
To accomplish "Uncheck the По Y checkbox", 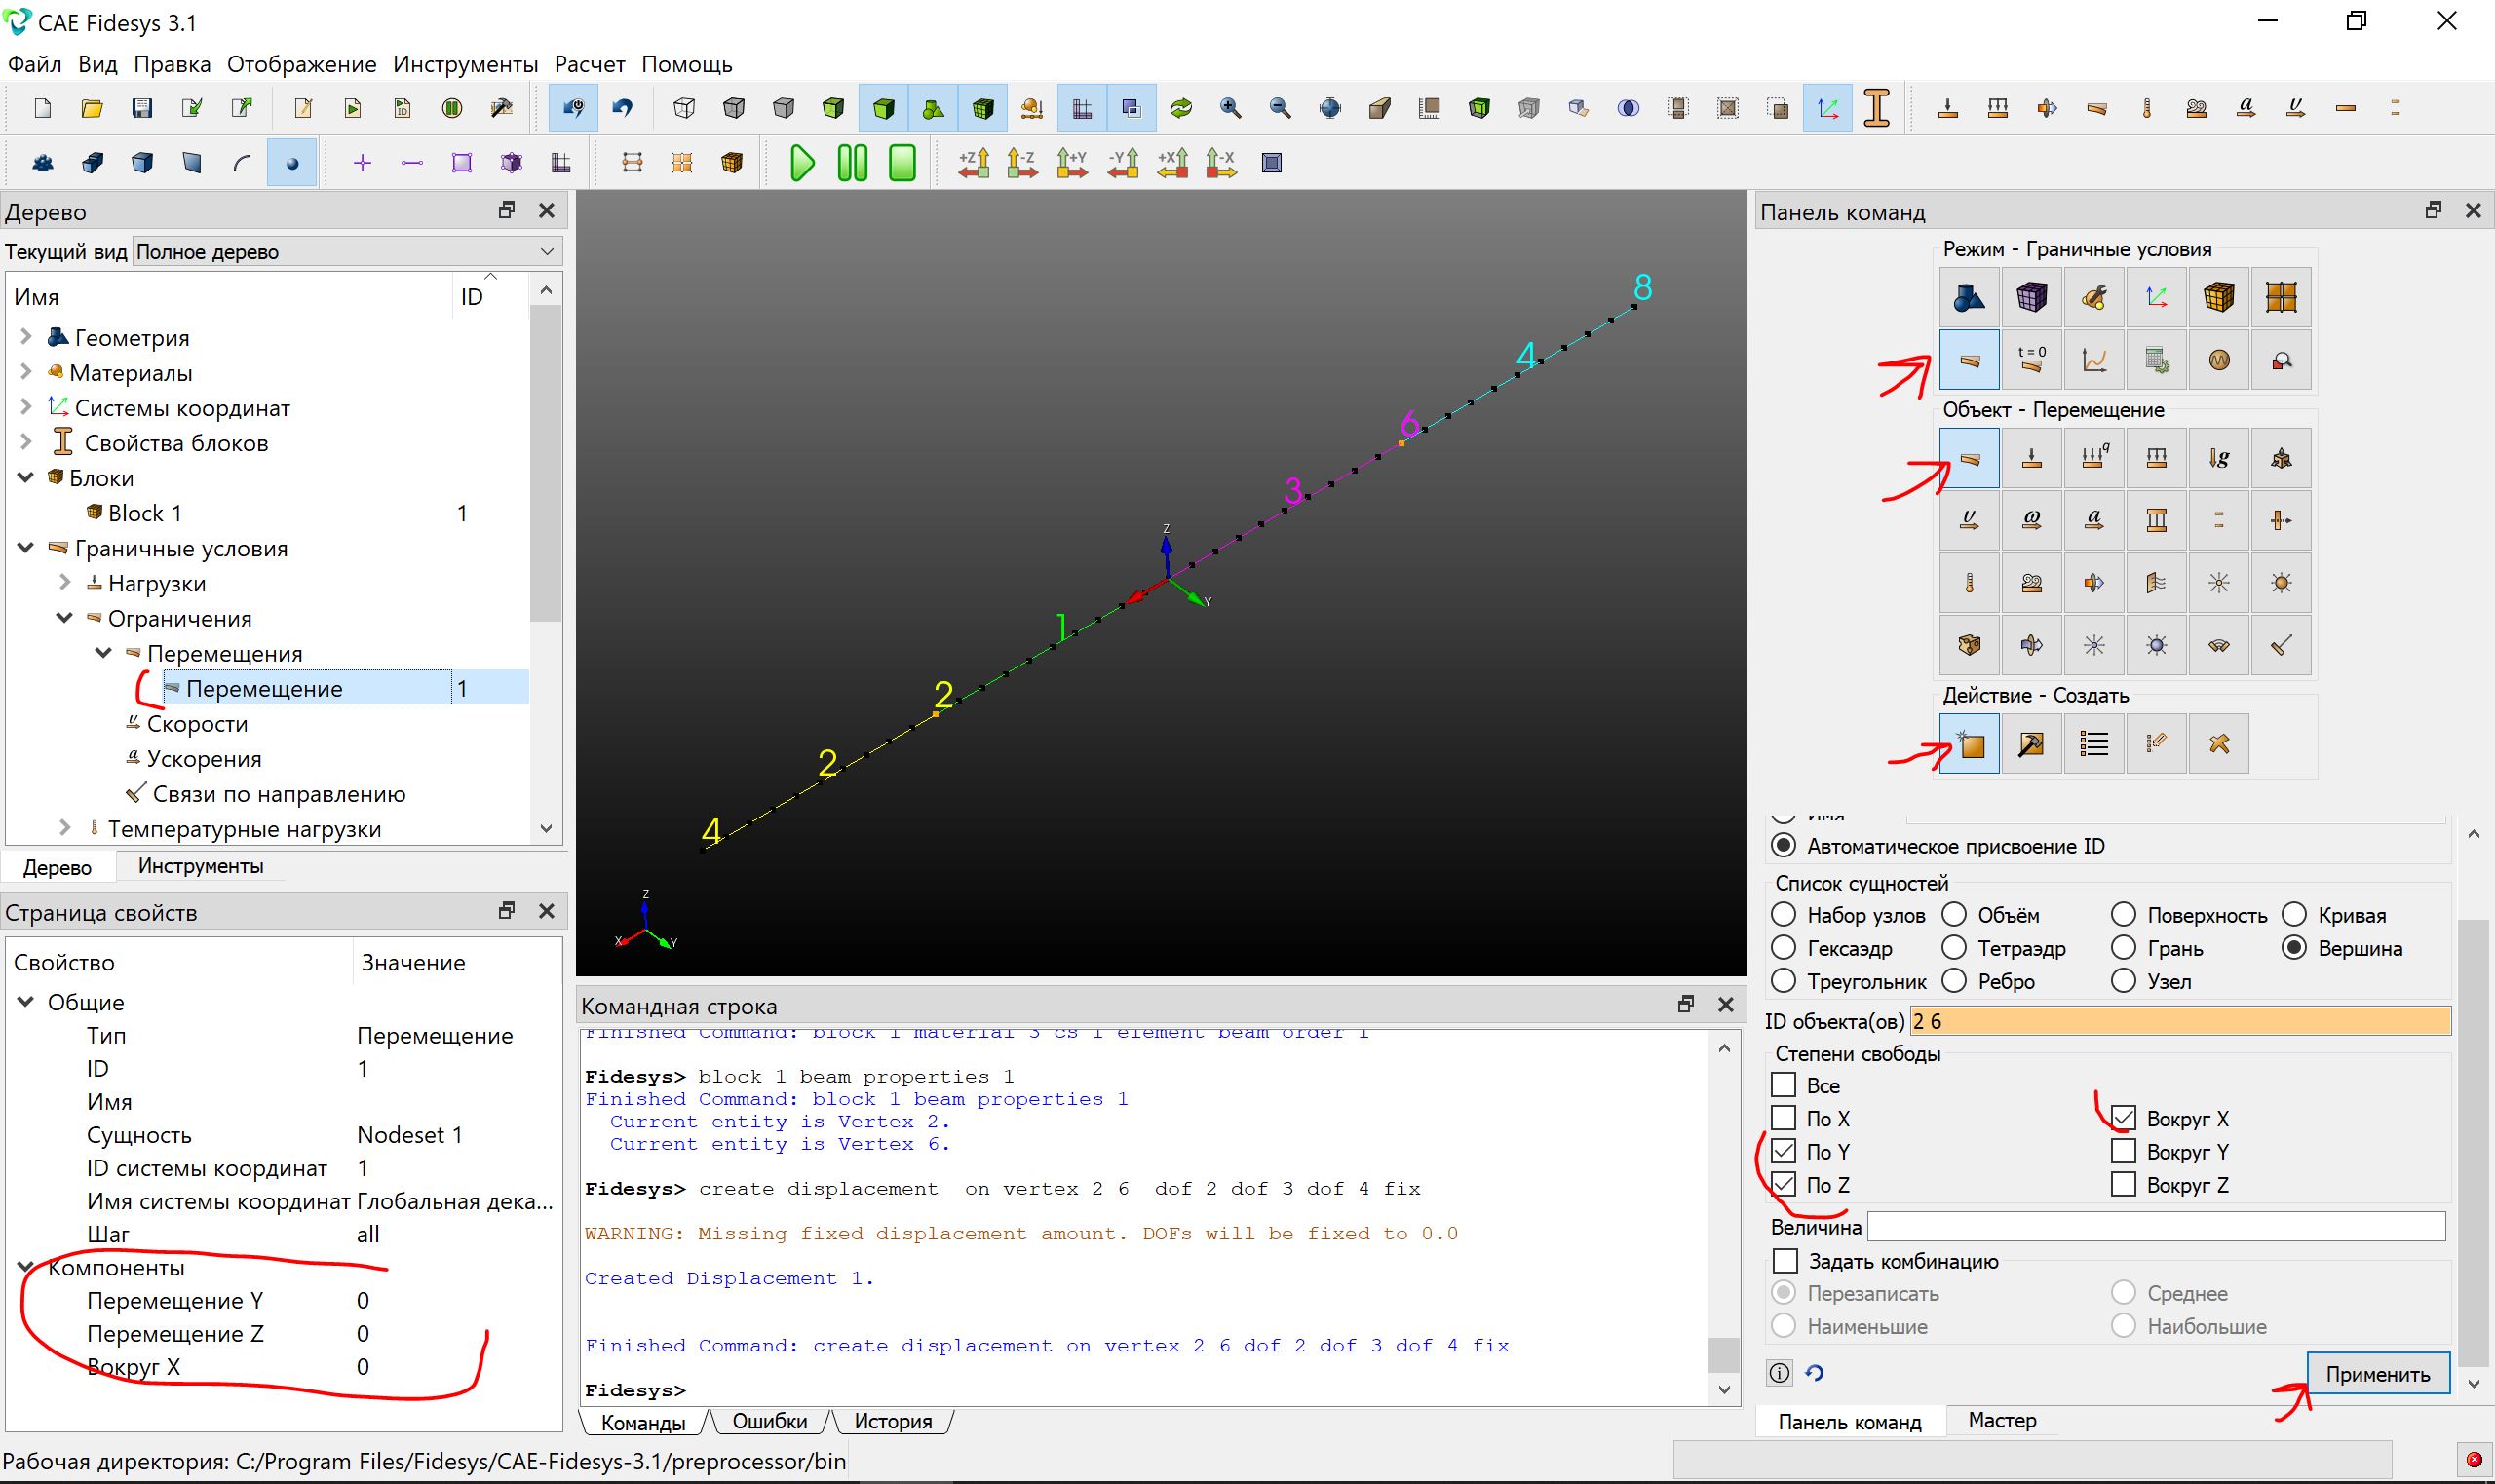I will [x=1783, y=1151].
